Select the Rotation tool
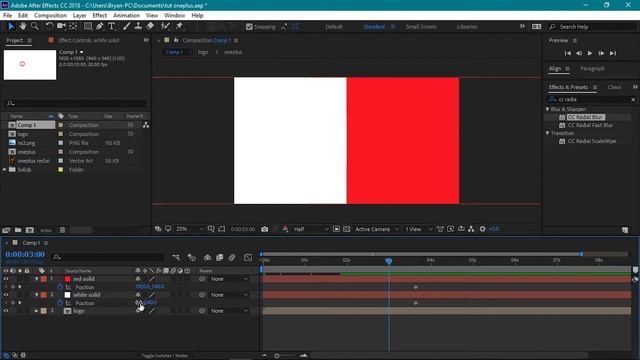The height and width of the screenshot is (360, 640). 49,26
